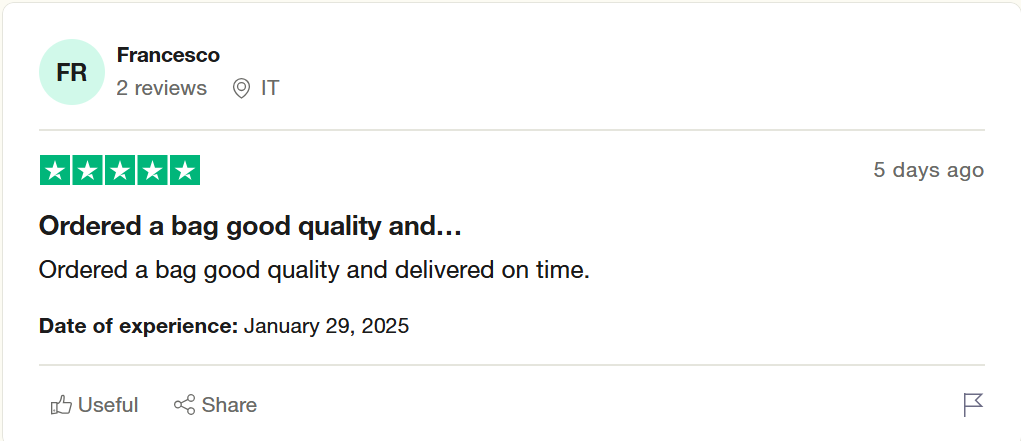Report the review with the flag icon
The width and height of the screenshot is (1021, 441).
(973, 405)
